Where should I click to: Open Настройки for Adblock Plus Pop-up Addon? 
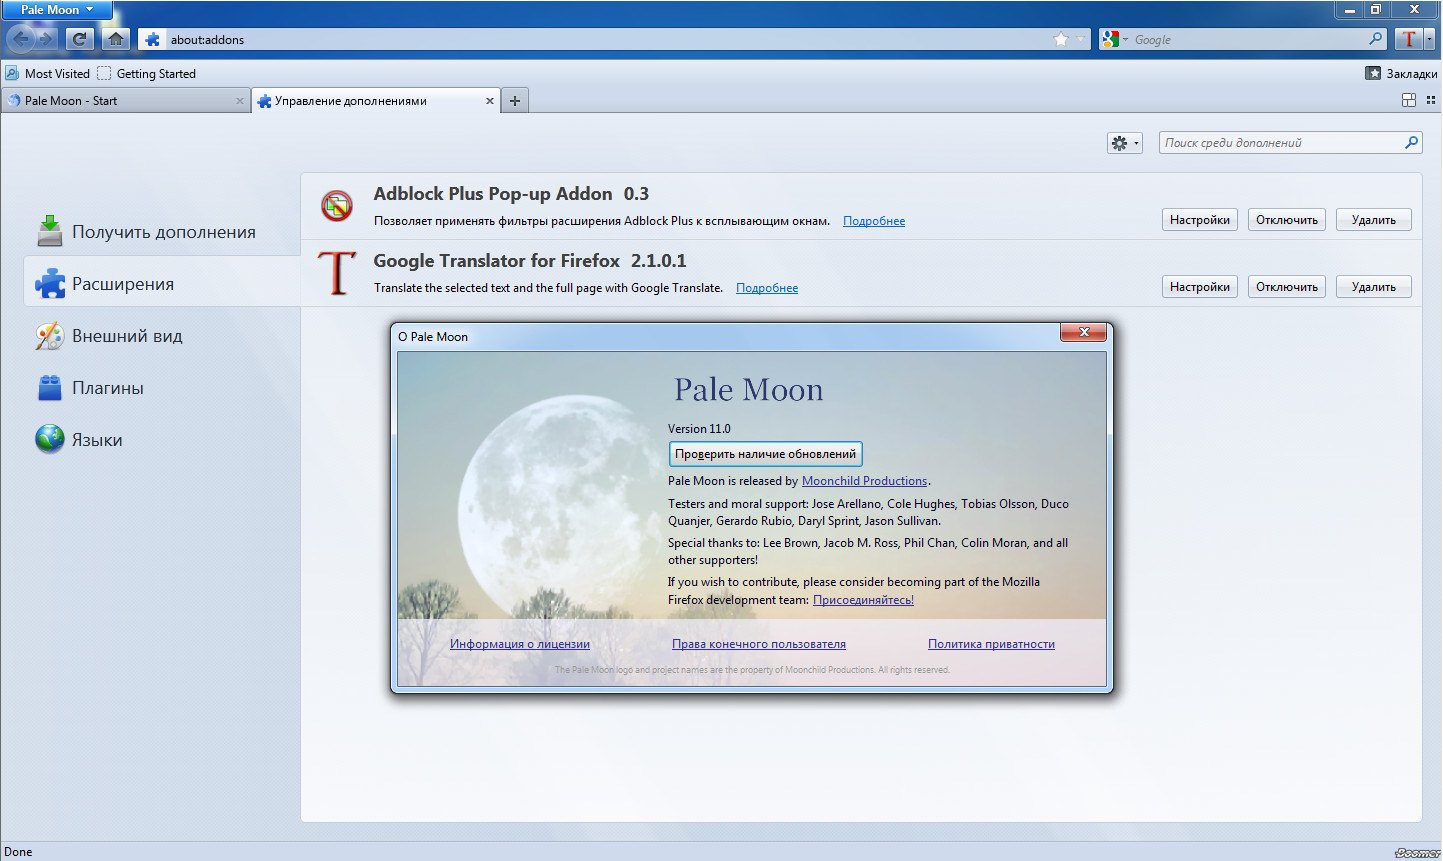[x=1200, y=220]
